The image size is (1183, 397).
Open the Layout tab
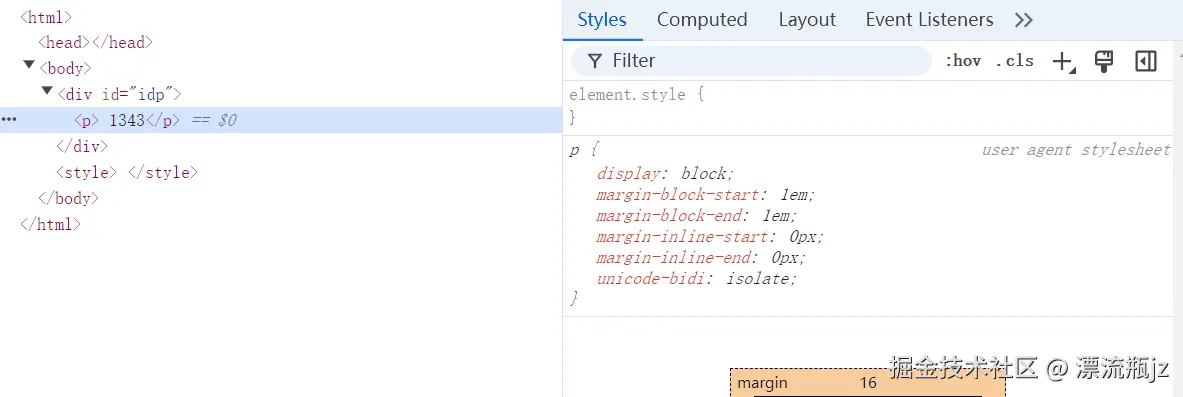click(807, 20)
